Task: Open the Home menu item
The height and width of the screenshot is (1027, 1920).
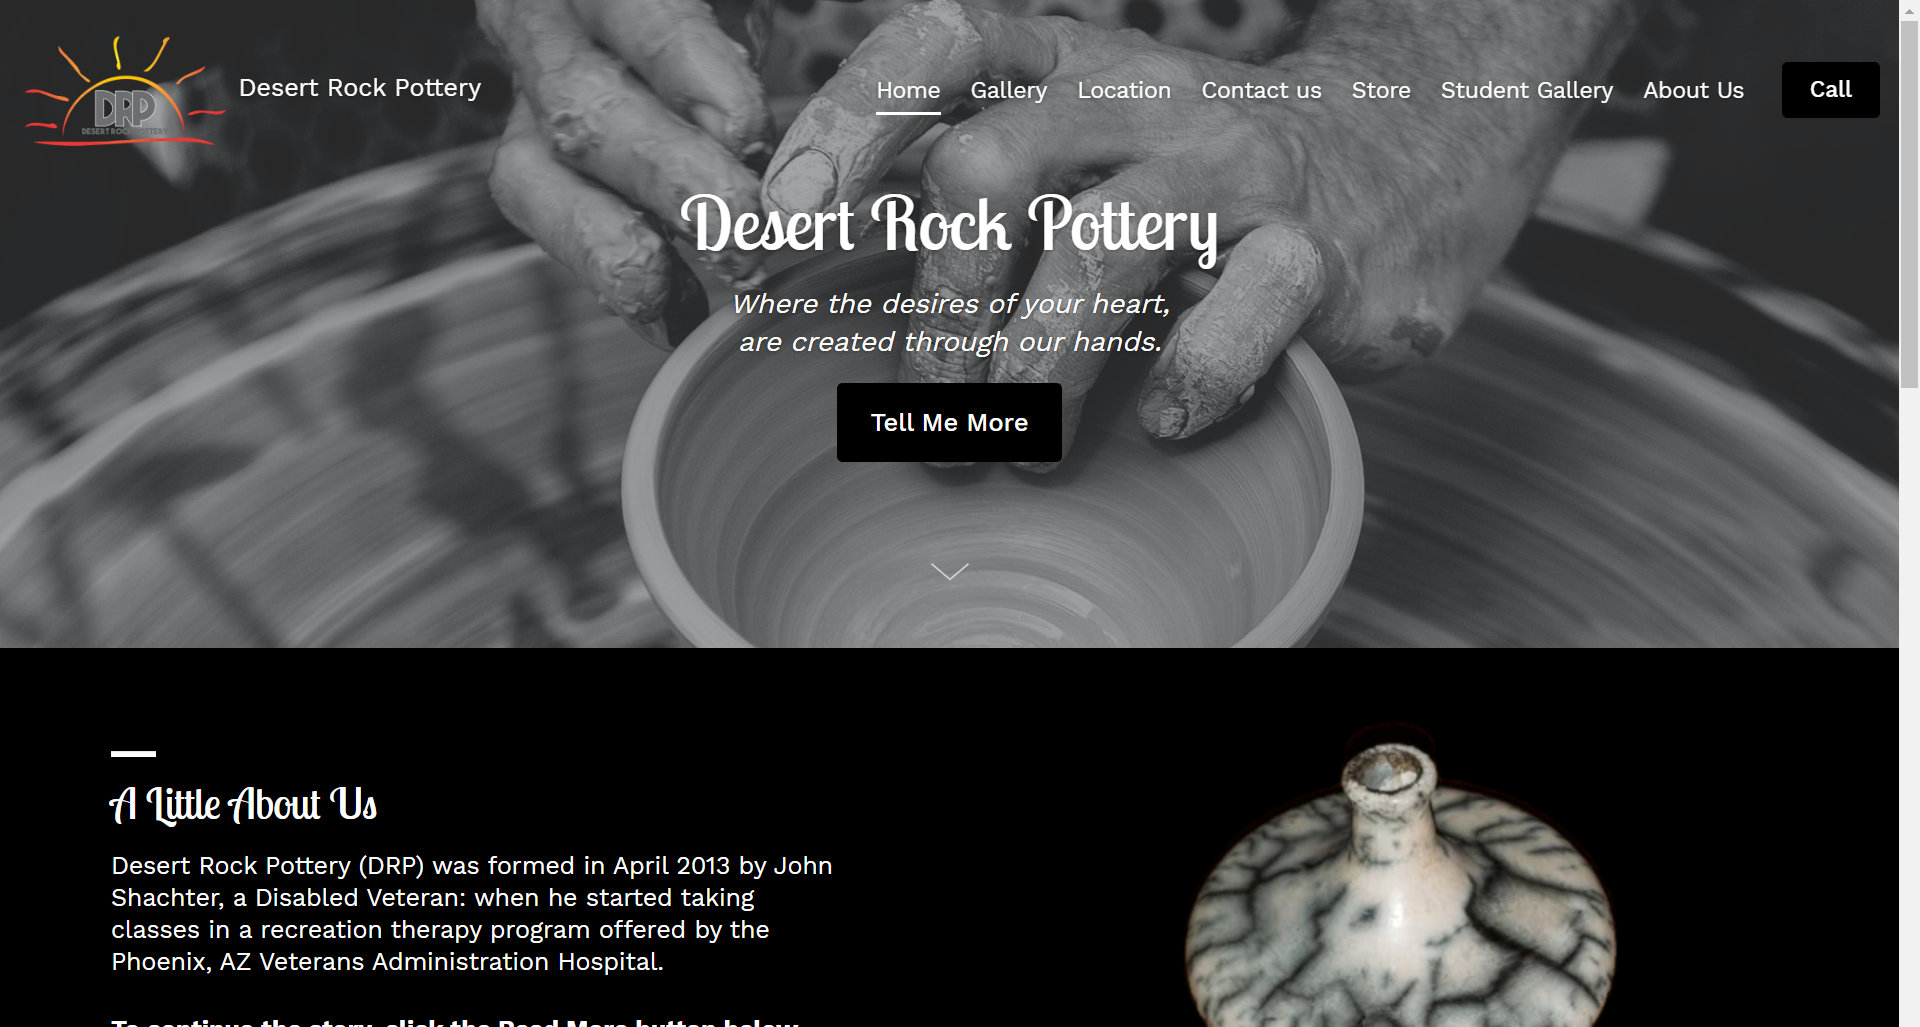Action: pos(908,90)
